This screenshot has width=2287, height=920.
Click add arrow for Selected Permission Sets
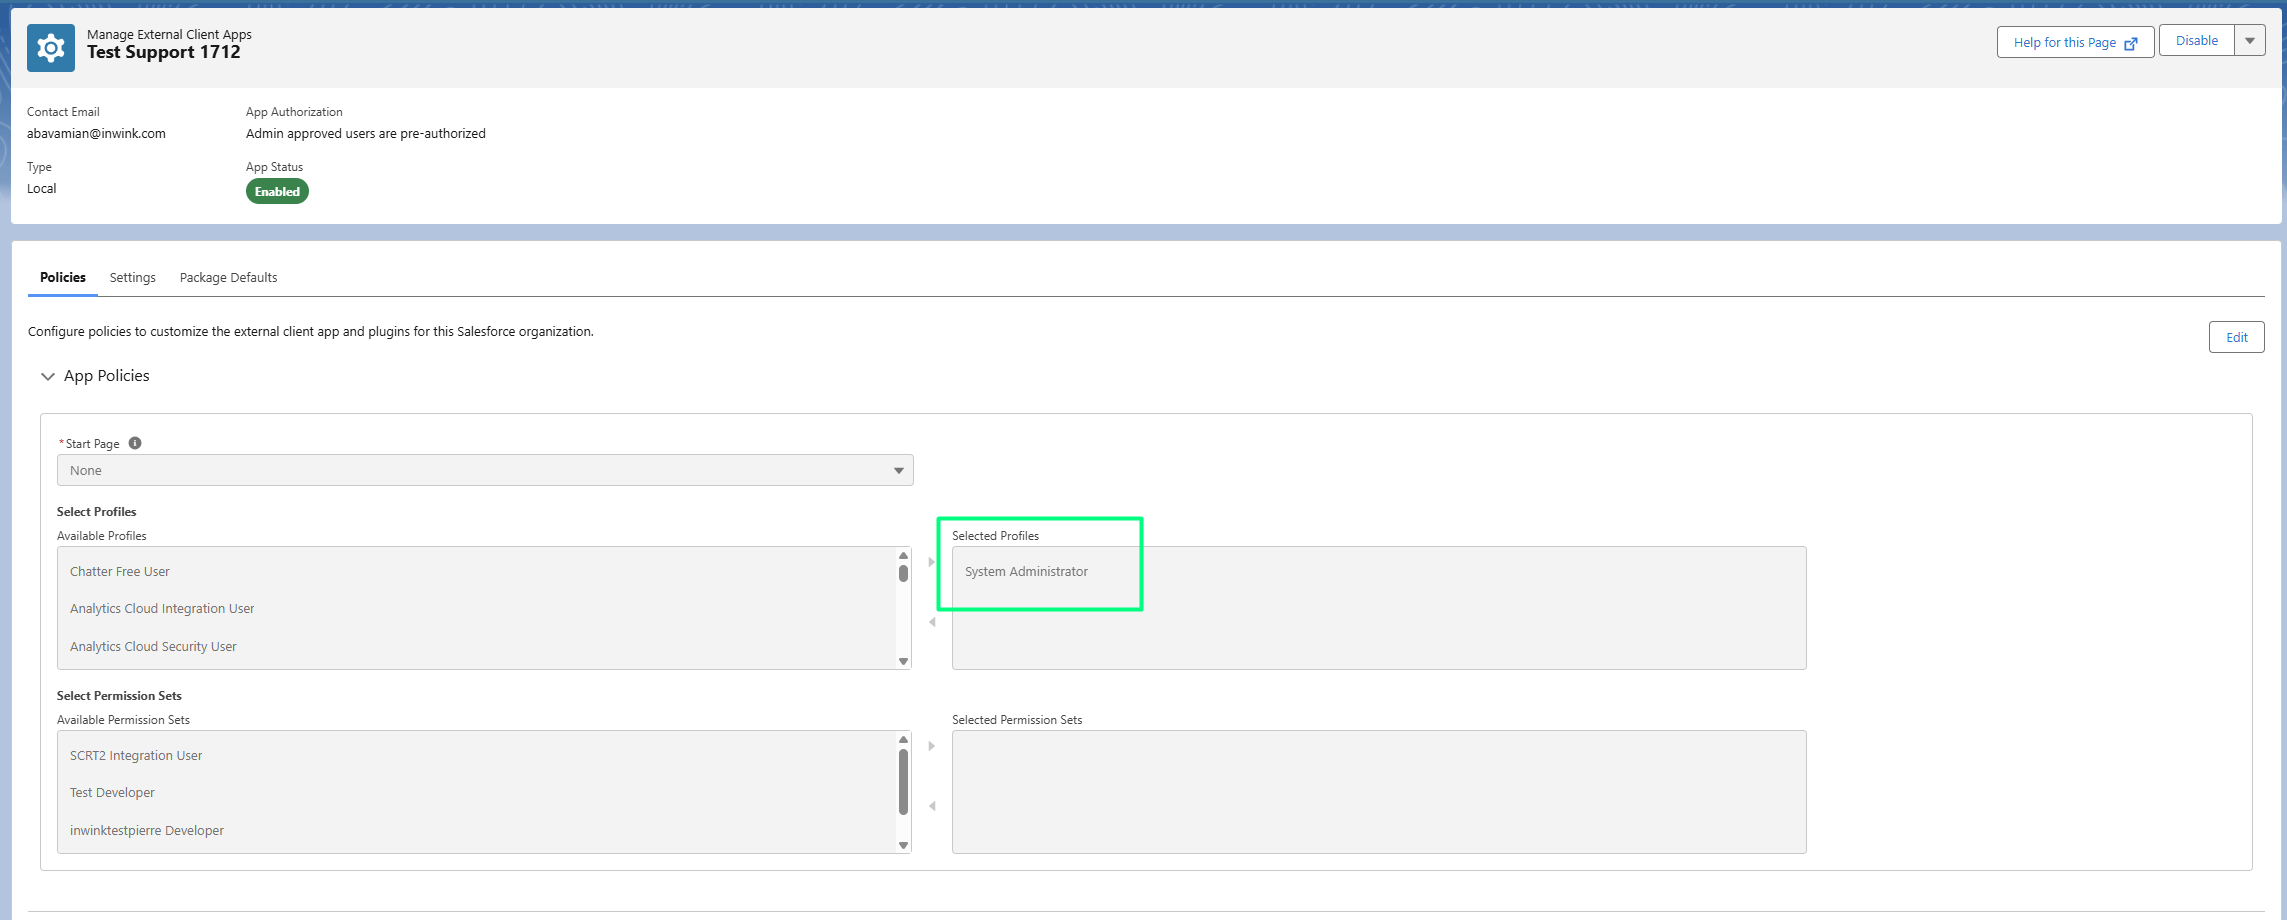932,746
